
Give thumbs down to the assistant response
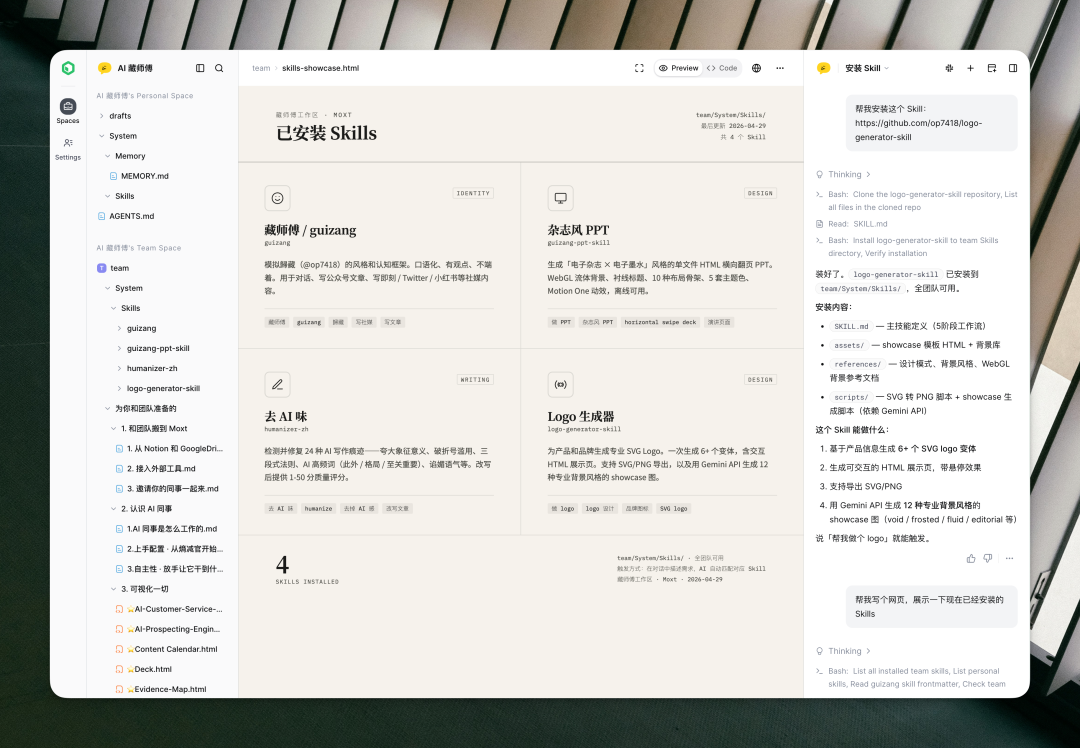[x=988, y=558]
